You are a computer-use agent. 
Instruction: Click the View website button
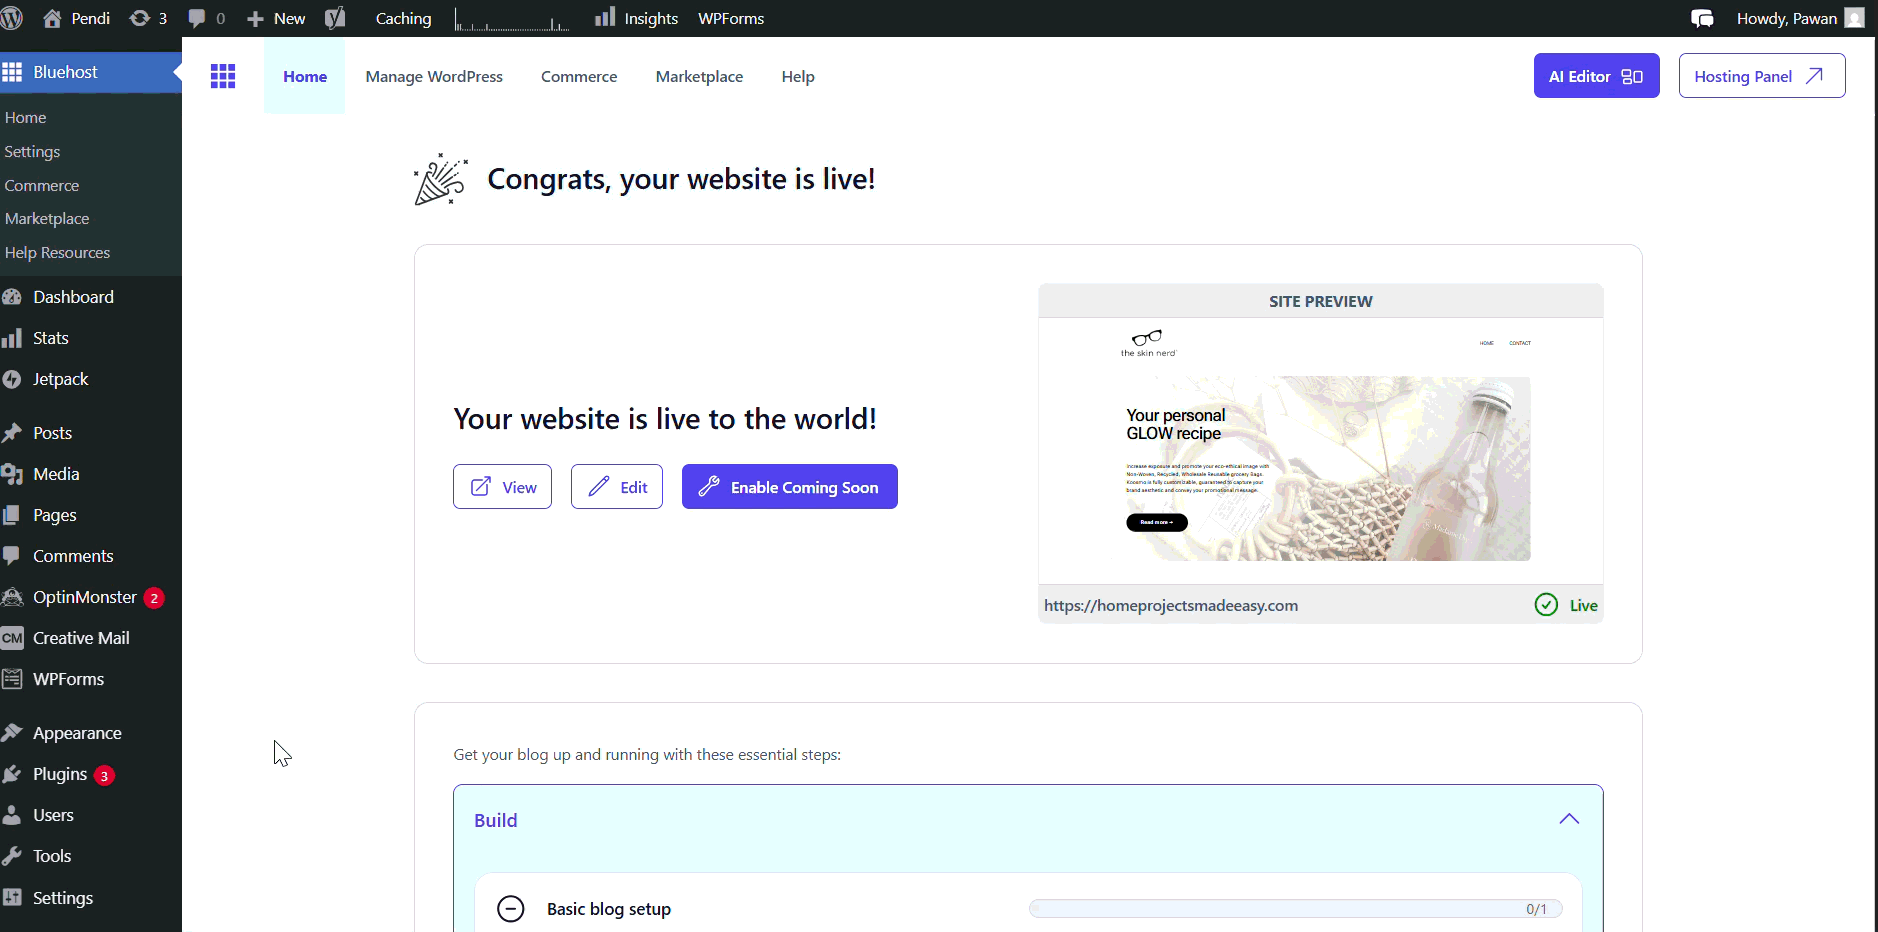(502, 487)
